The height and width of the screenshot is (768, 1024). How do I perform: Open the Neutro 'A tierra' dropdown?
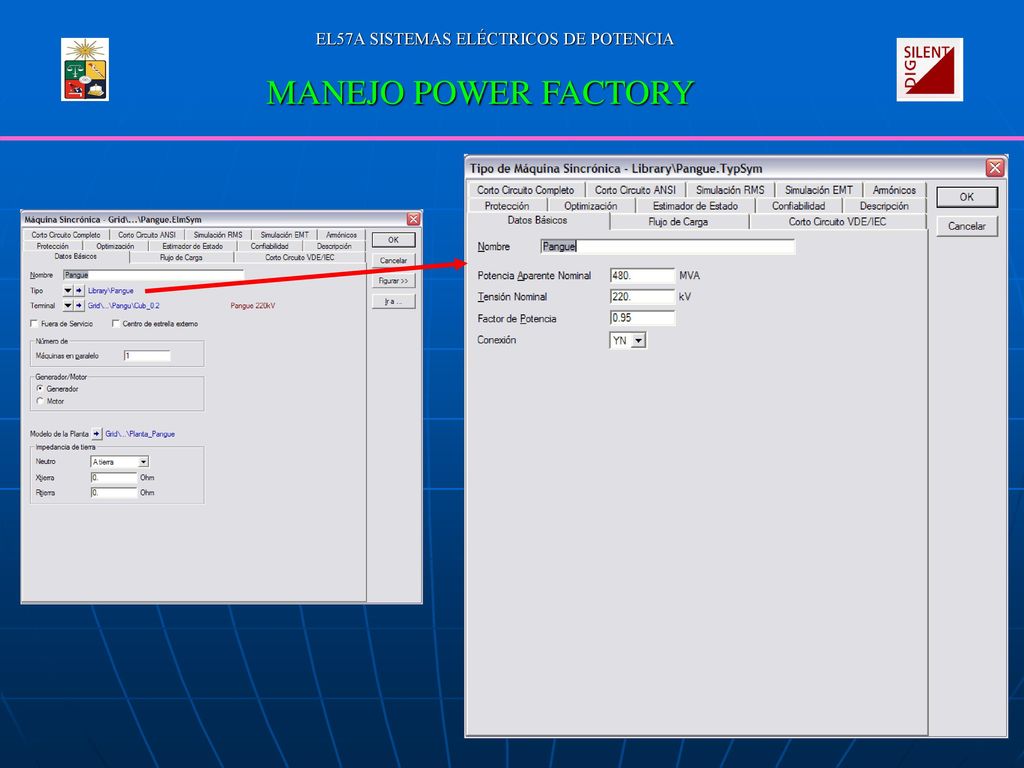pyautogui.click(x=144, y=462)
